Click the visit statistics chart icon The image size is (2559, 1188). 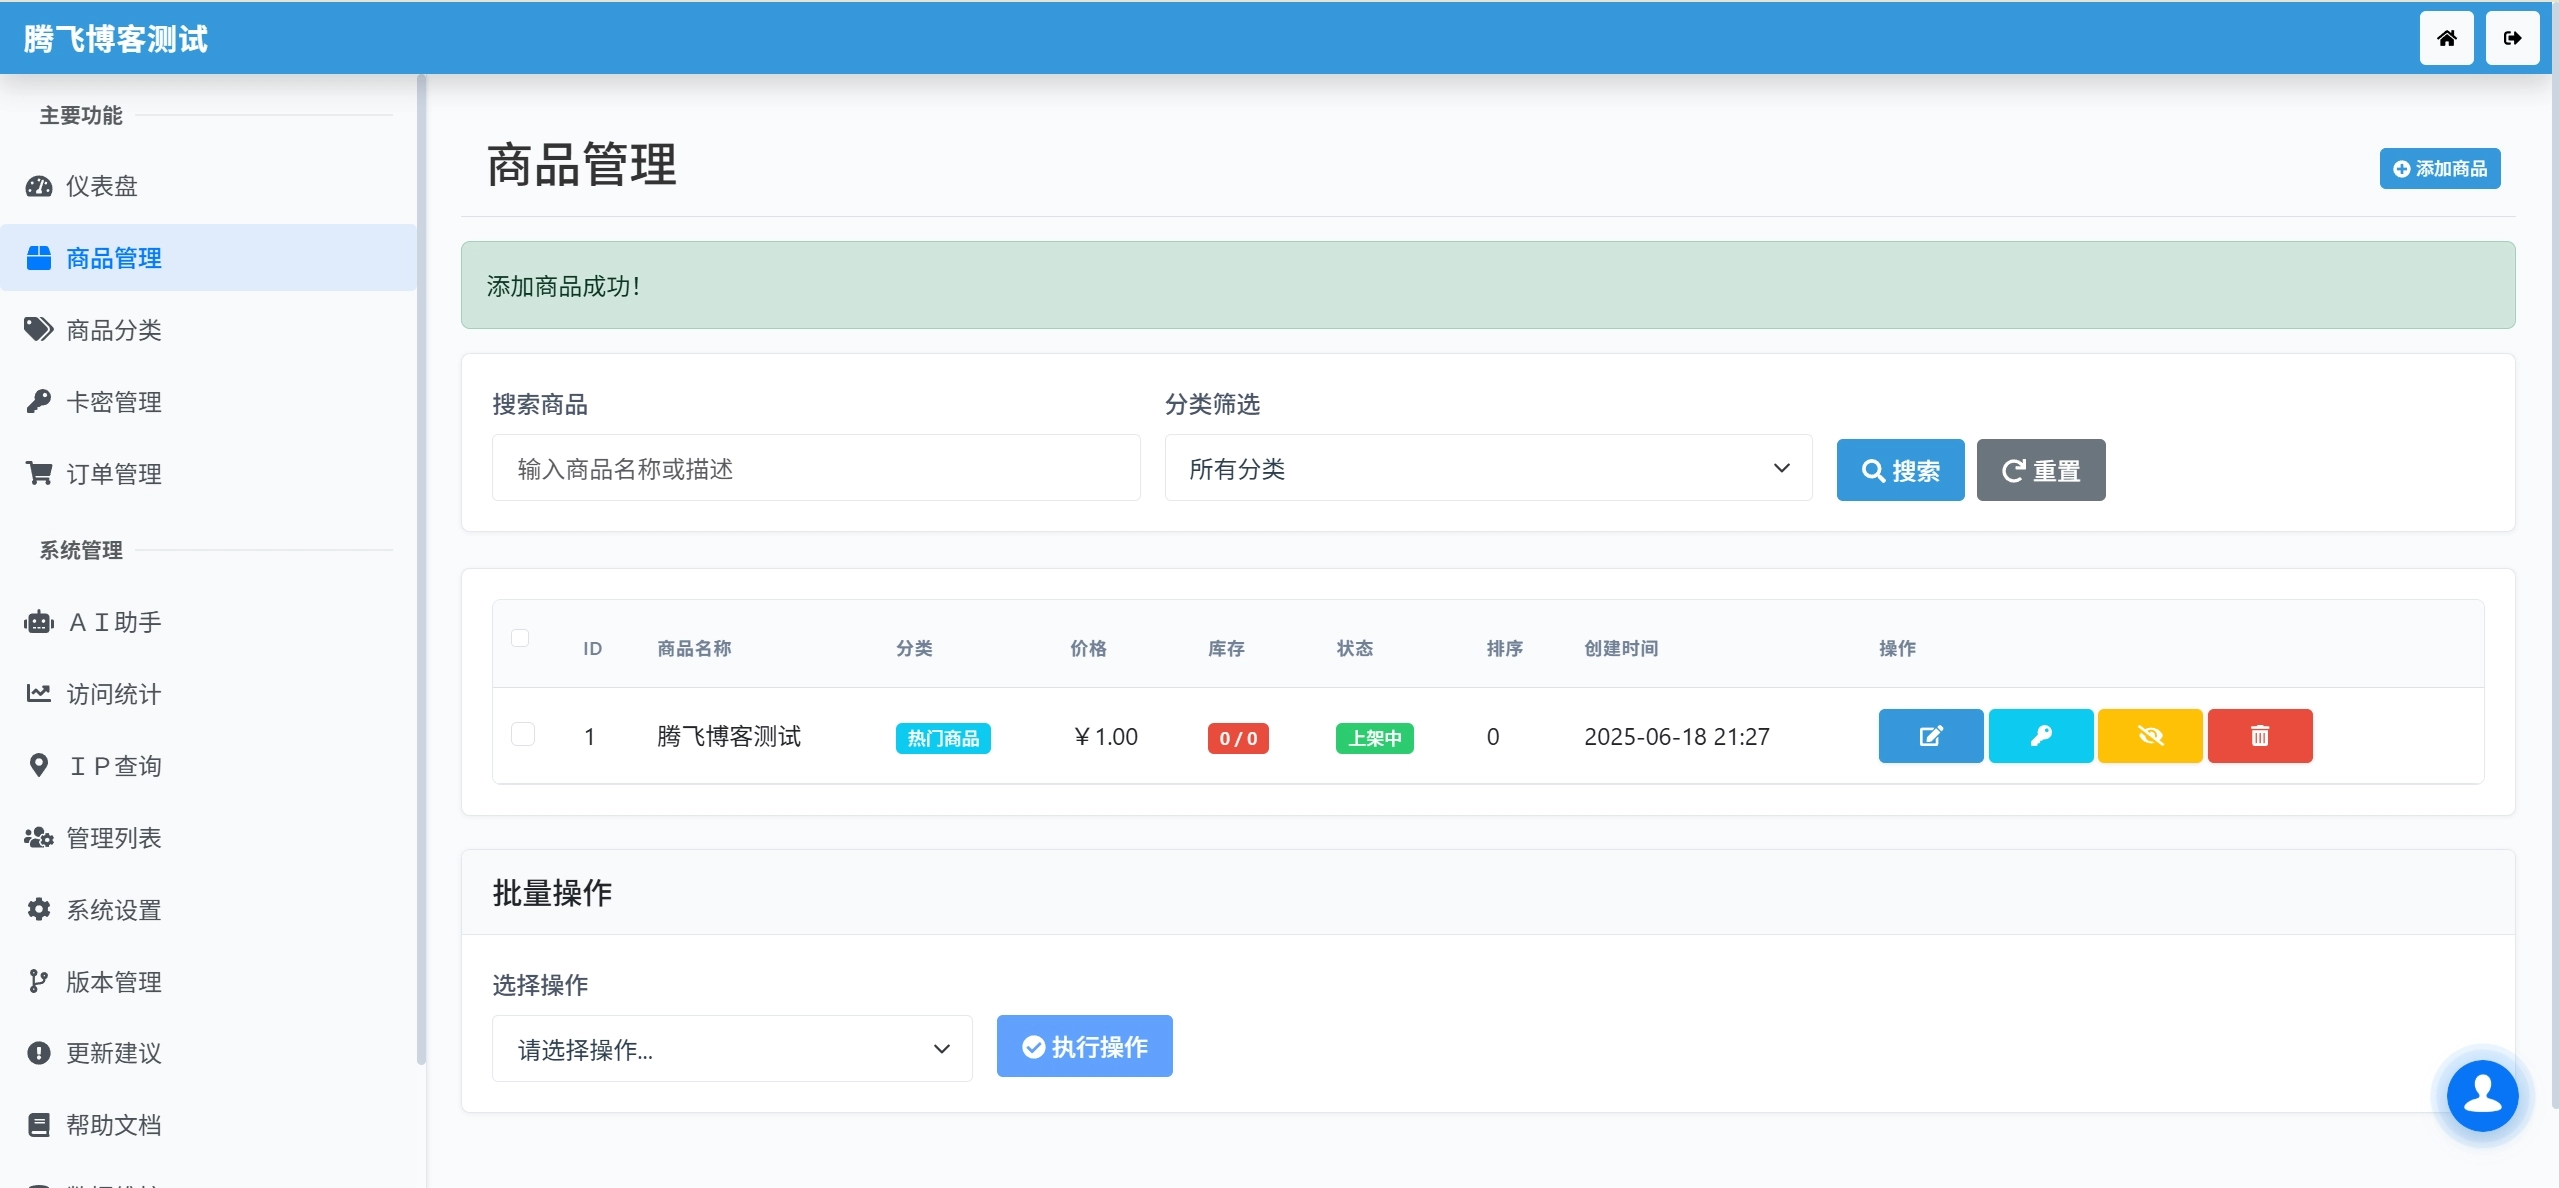click(x=39, y=693)
